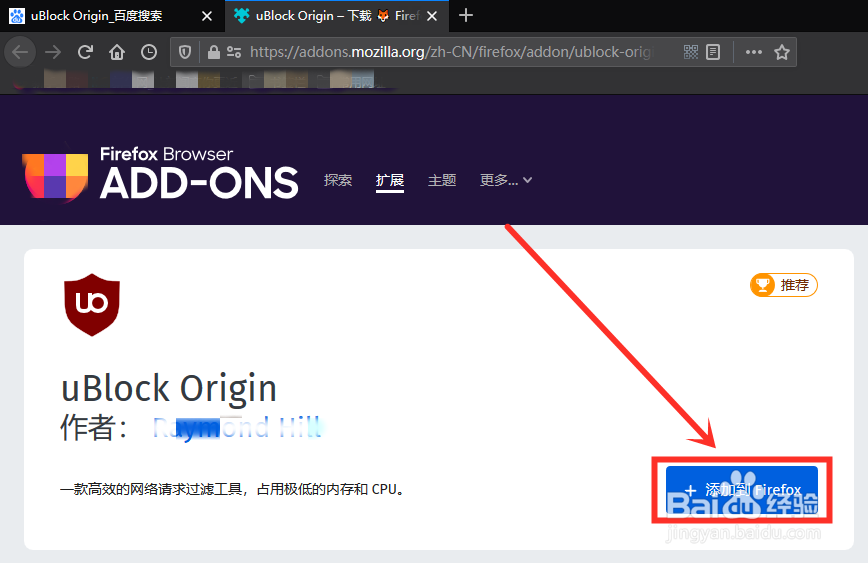This screenshot has width=868, height=563.
Task: Open the 扩展 navigation link
Action: tap(390, 180)
